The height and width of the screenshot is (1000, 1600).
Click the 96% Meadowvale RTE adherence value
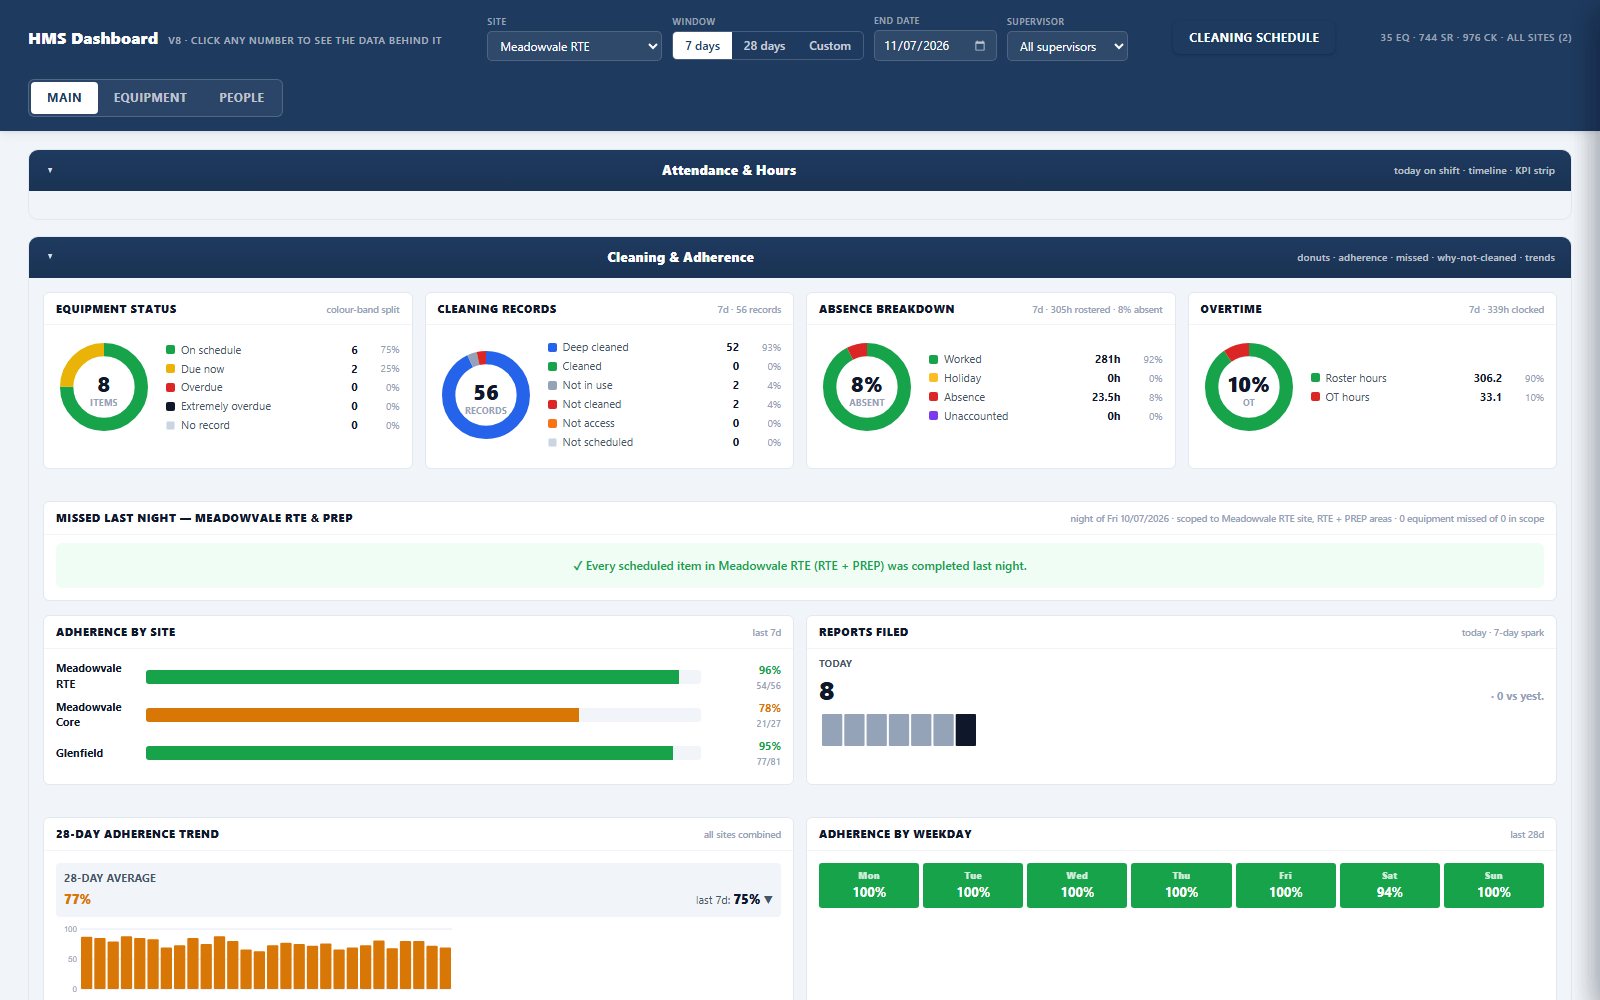(x=769, y=670)
